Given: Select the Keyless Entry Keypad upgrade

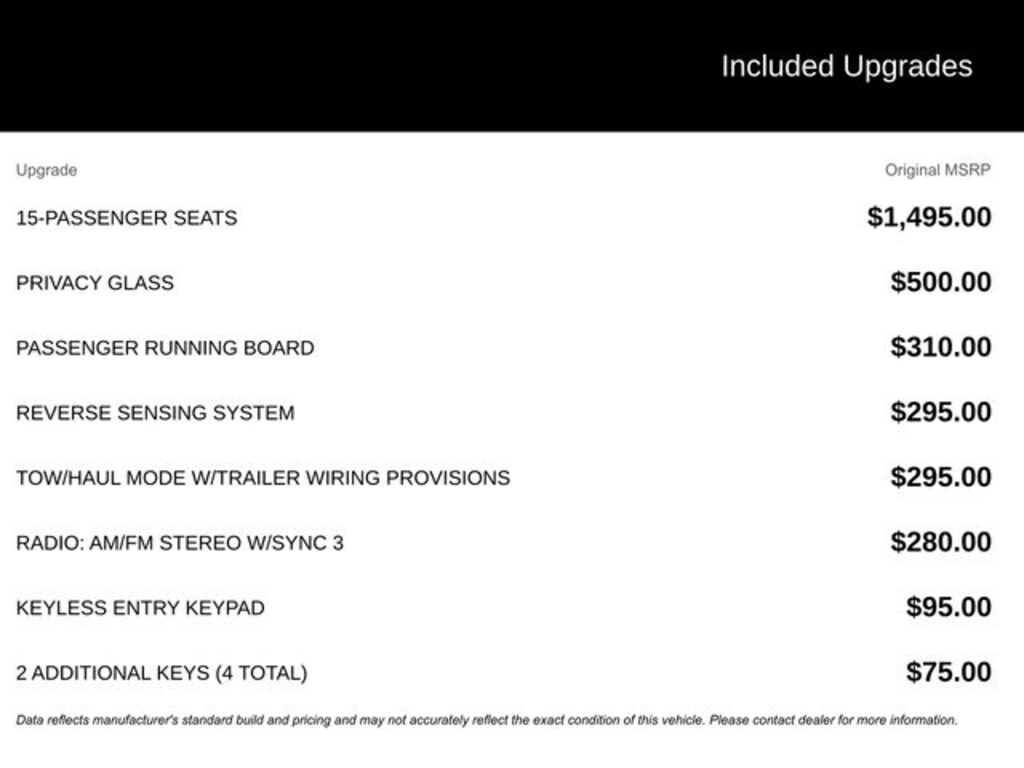Looking at the screenshot, I should pyautogui.click(x=140, y=608).
